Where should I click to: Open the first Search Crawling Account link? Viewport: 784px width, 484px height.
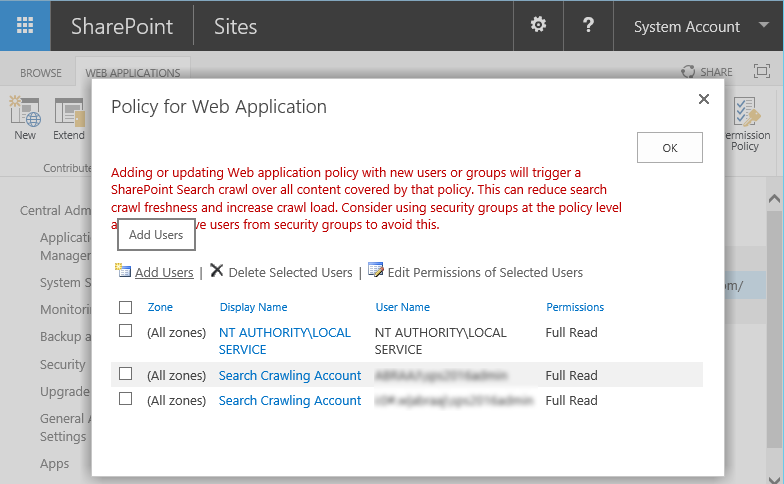pos(290,376)
